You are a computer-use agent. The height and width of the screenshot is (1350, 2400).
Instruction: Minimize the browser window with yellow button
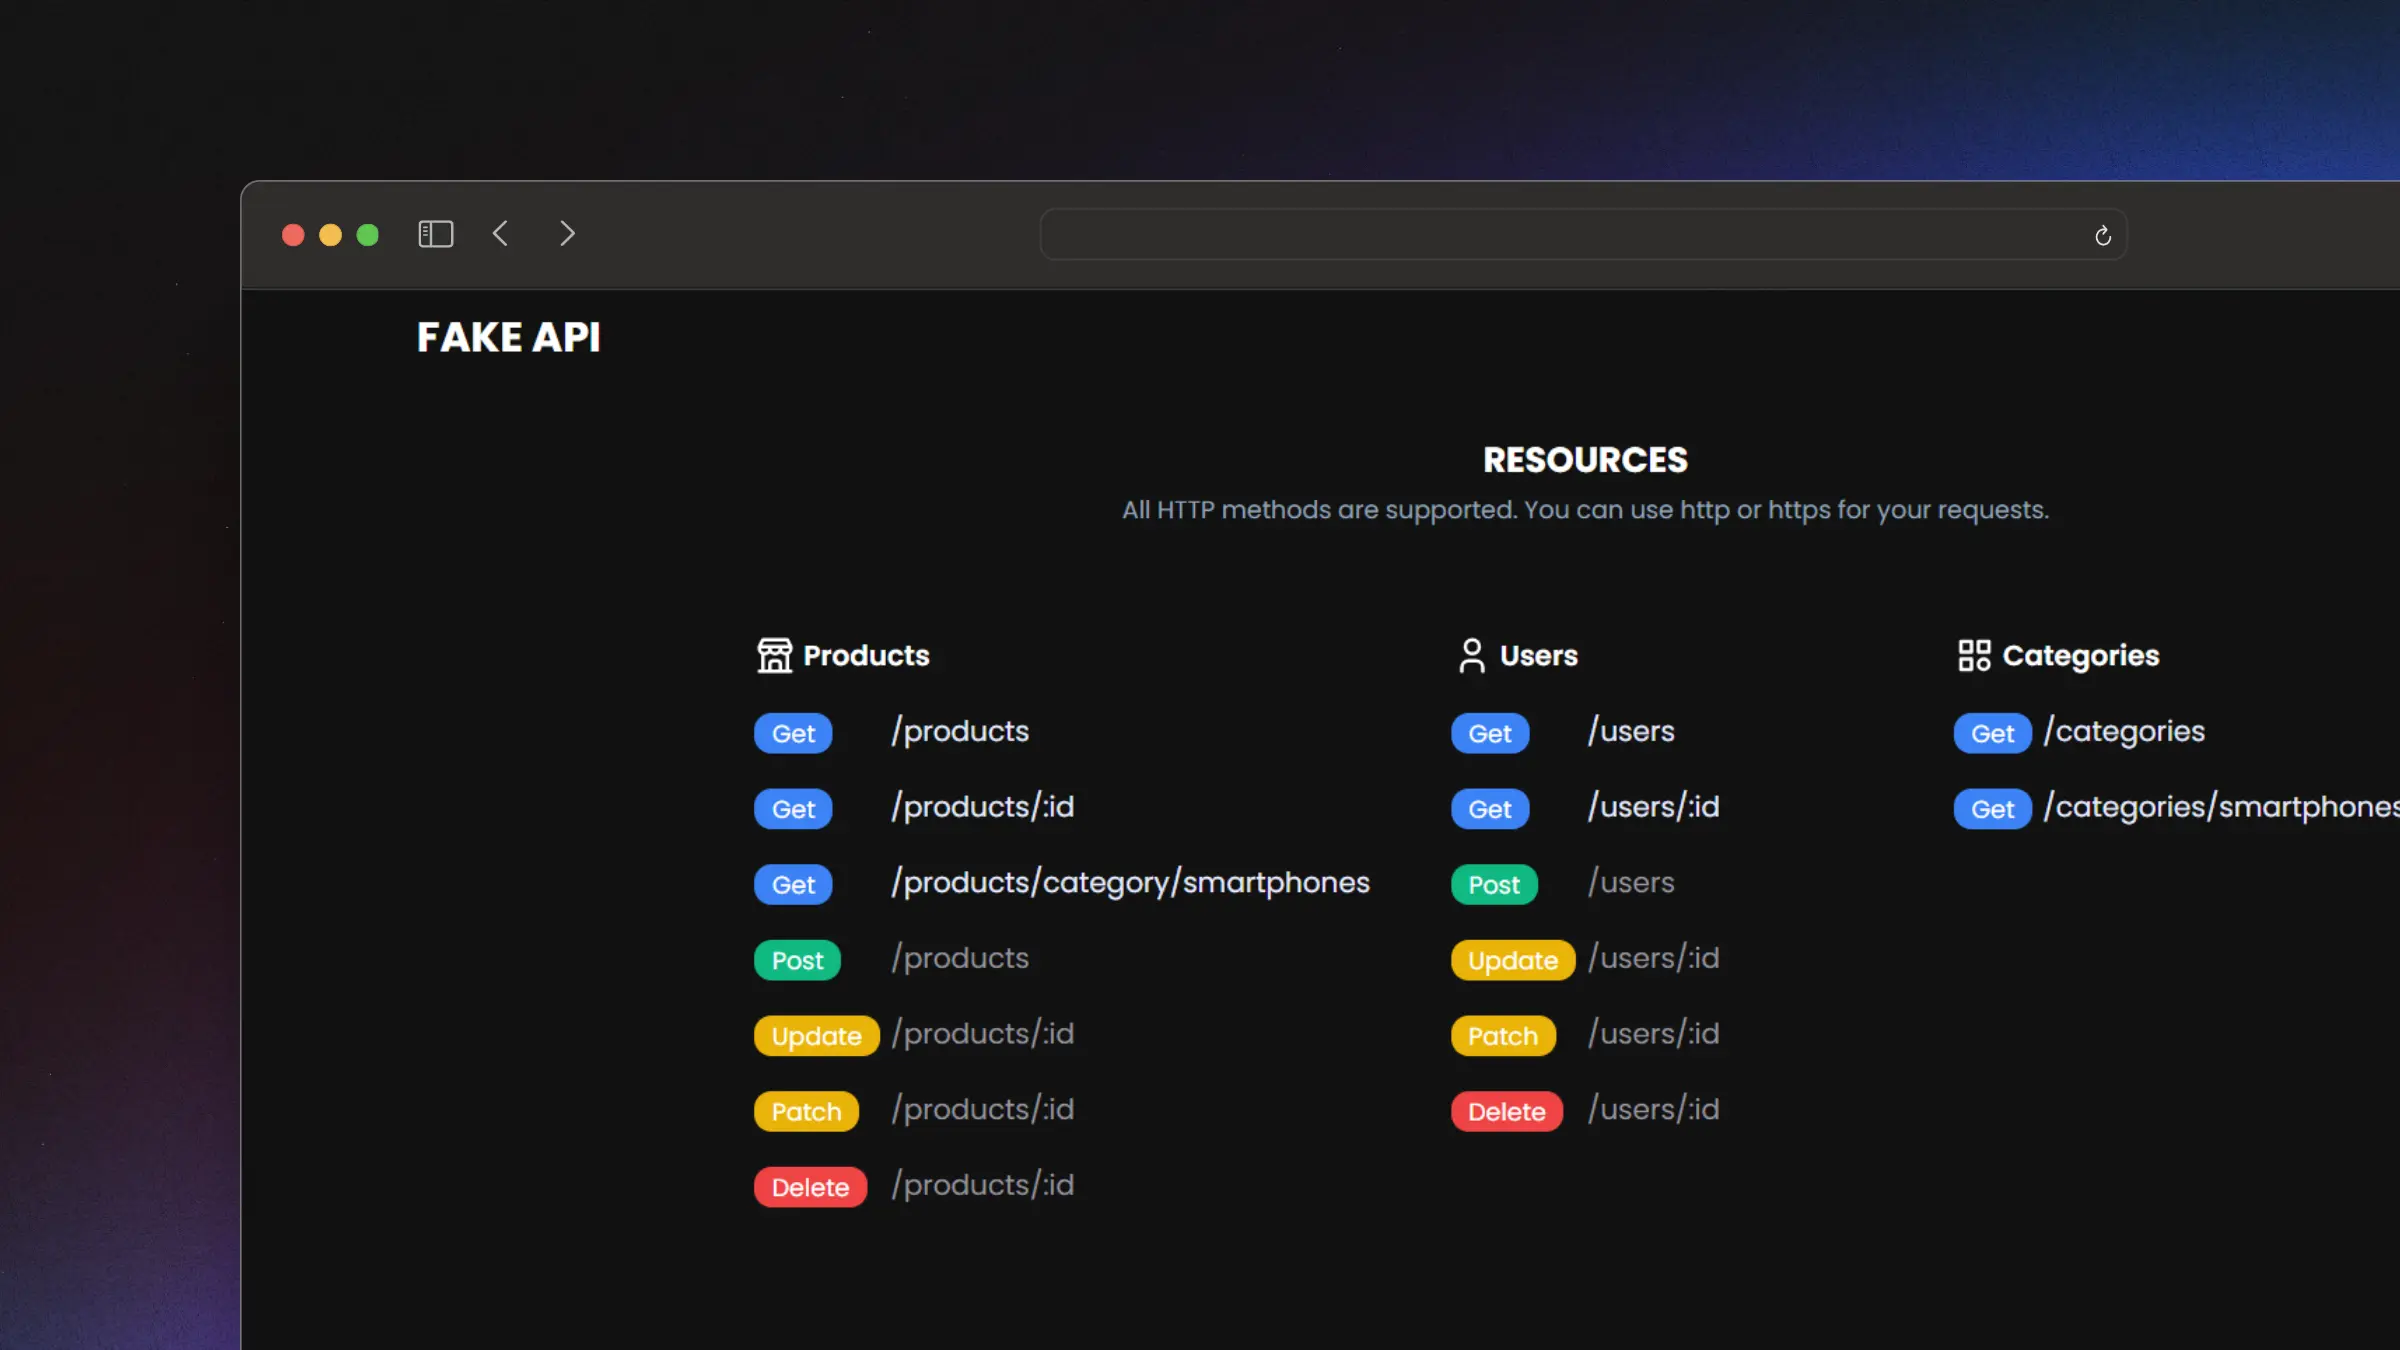coord(330,235)
